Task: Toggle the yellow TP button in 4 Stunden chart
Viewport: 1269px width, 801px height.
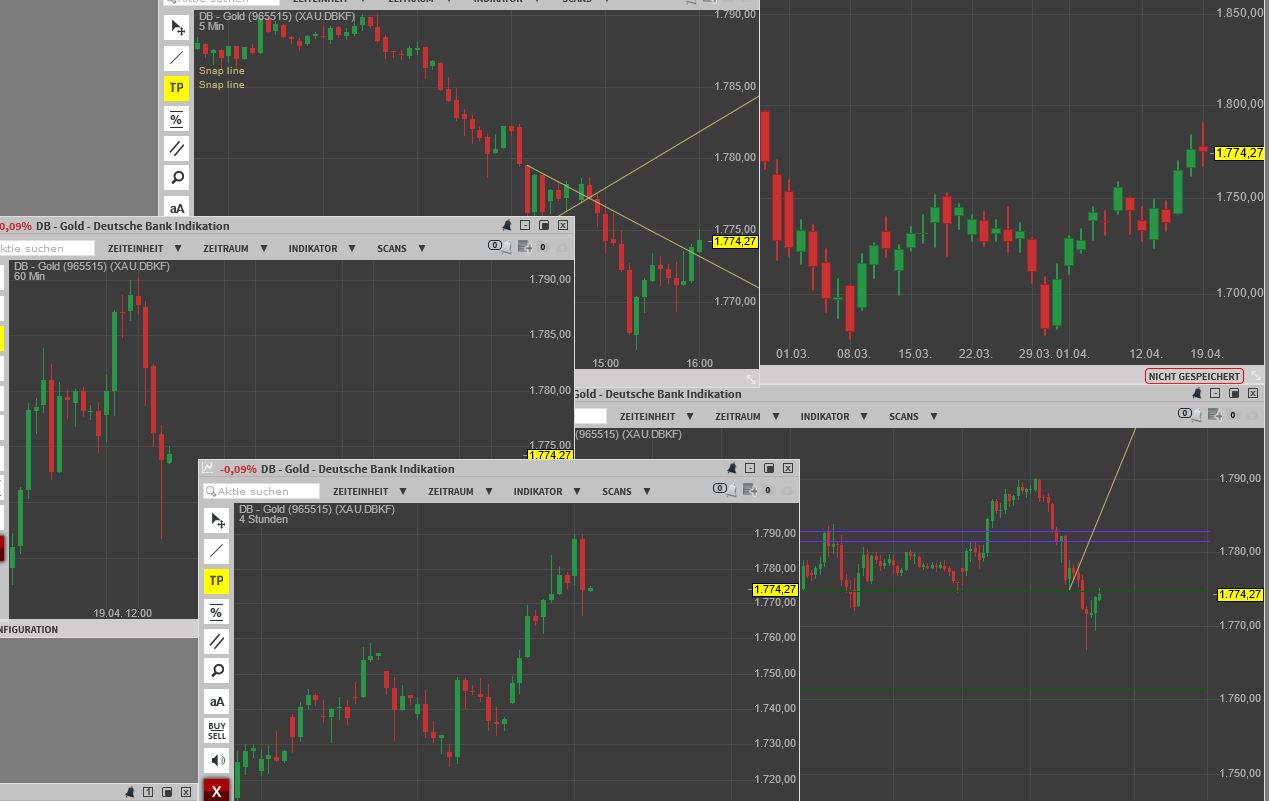Action: coord(217,581)
